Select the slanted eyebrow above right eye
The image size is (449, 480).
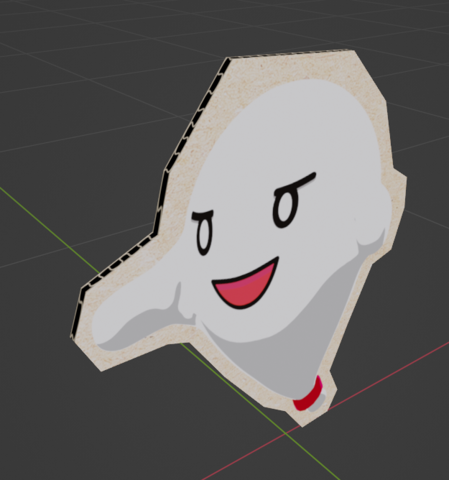click(x=295, y=183)
